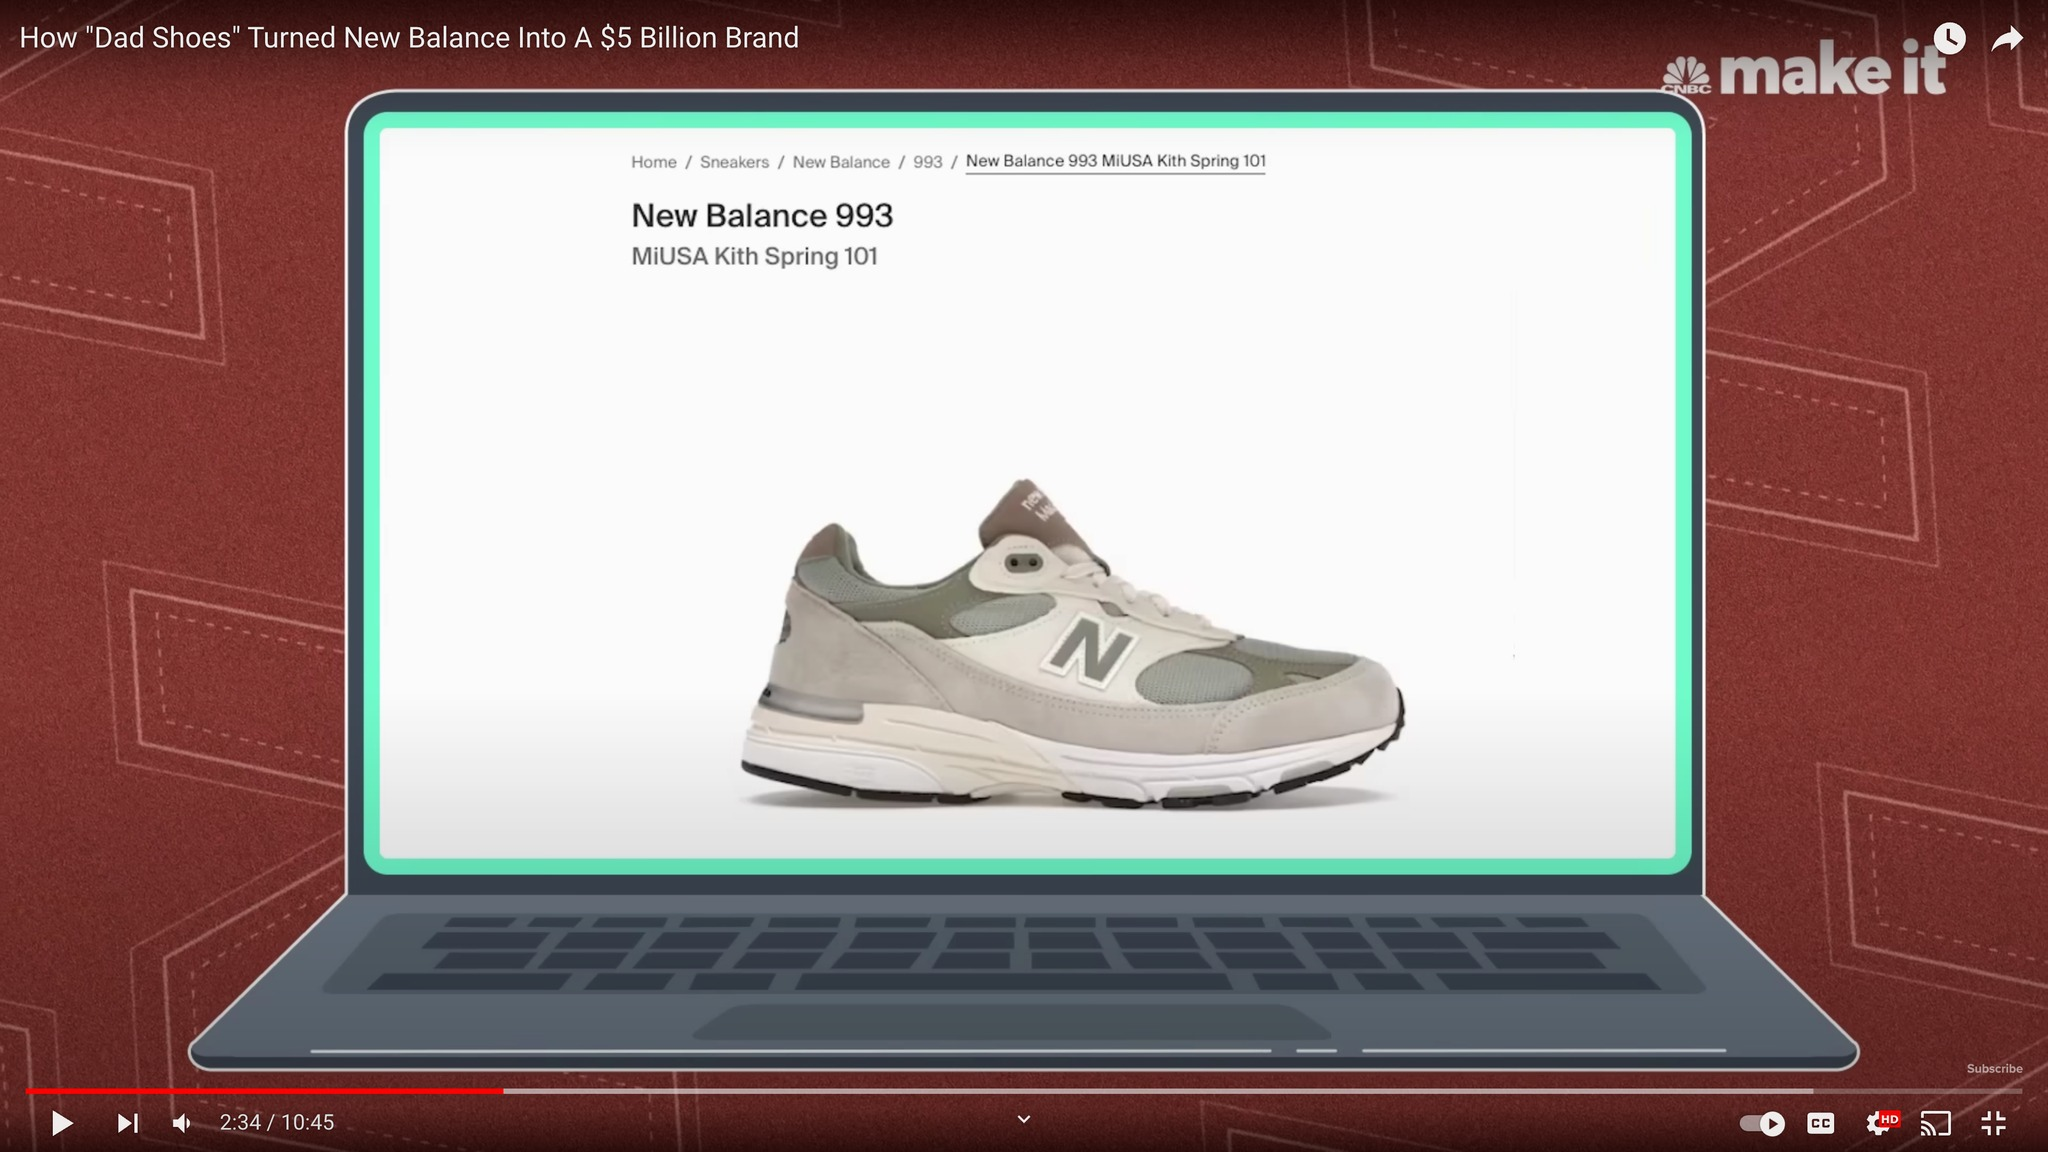The image size is (2048, 1152).
Task: Click the 2:34 / 10:45 time display
Action: coord(277,1123)
